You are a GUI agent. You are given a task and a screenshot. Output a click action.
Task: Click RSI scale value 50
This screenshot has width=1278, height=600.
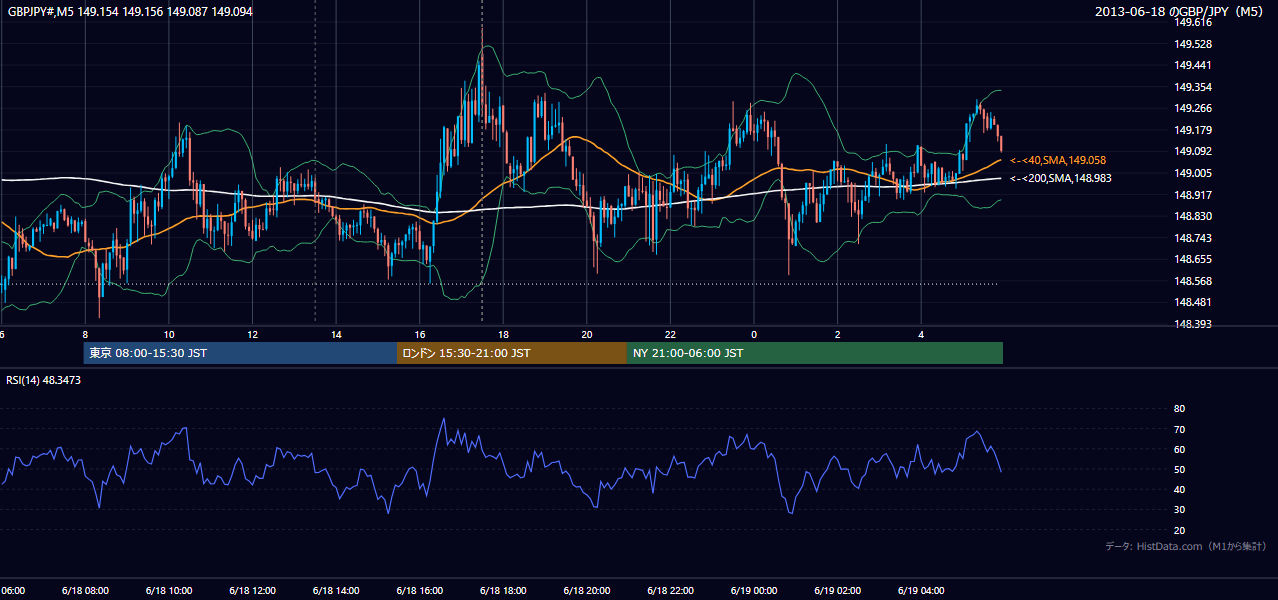click(1179, 469)
